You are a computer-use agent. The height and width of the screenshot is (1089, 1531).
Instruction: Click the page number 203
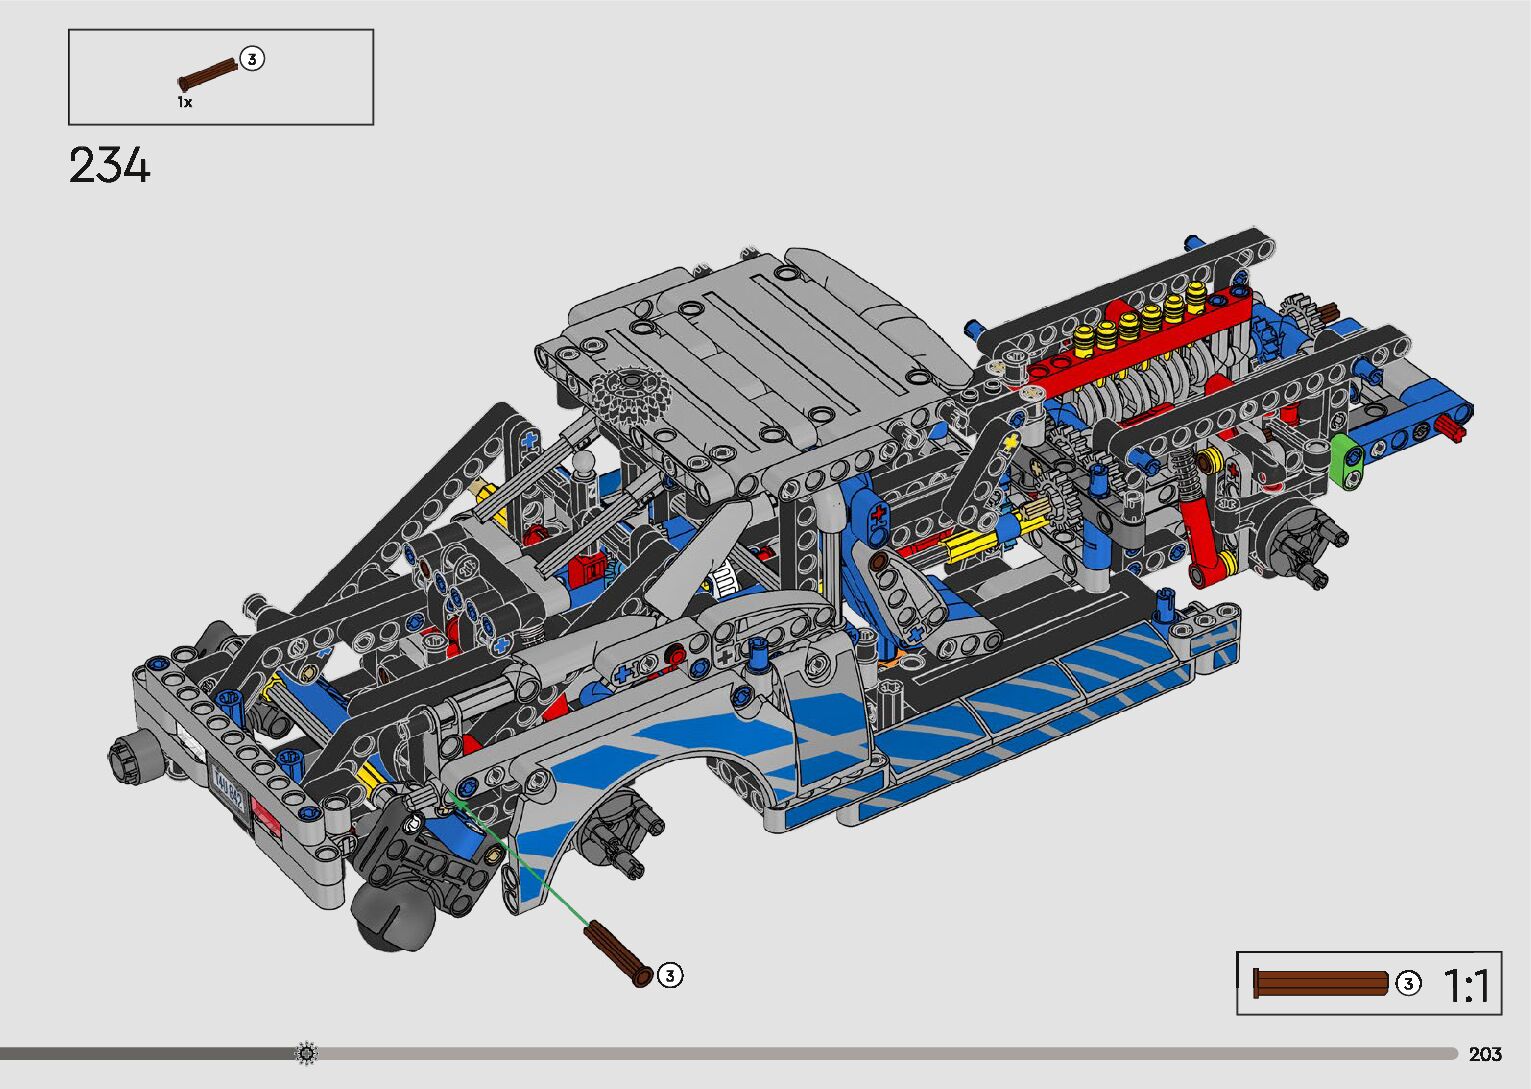(1485, 1054)
